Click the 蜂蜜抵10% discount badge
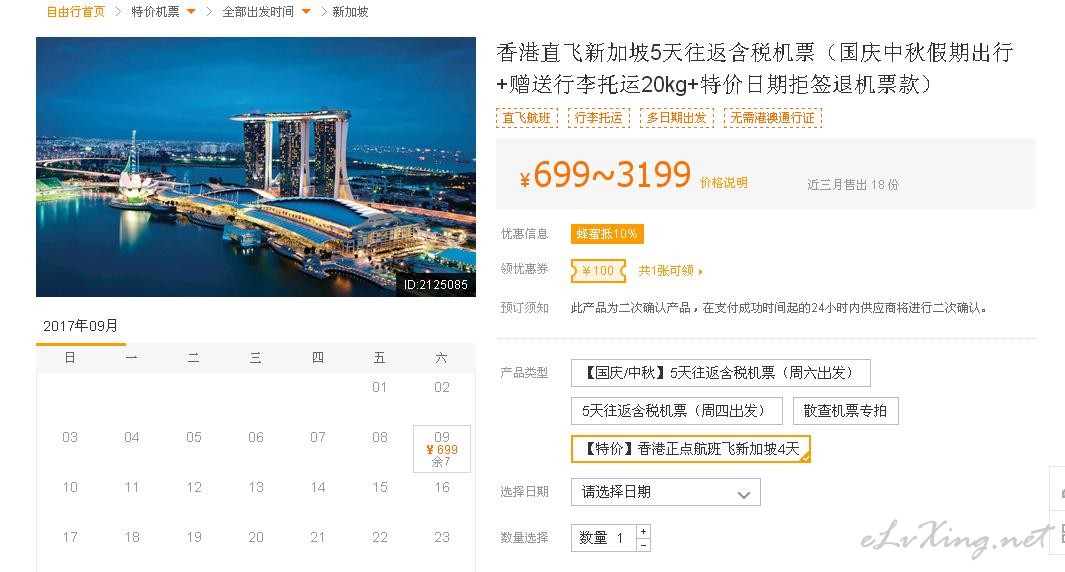Screen dimensions: 1065x572 point(607,234)
